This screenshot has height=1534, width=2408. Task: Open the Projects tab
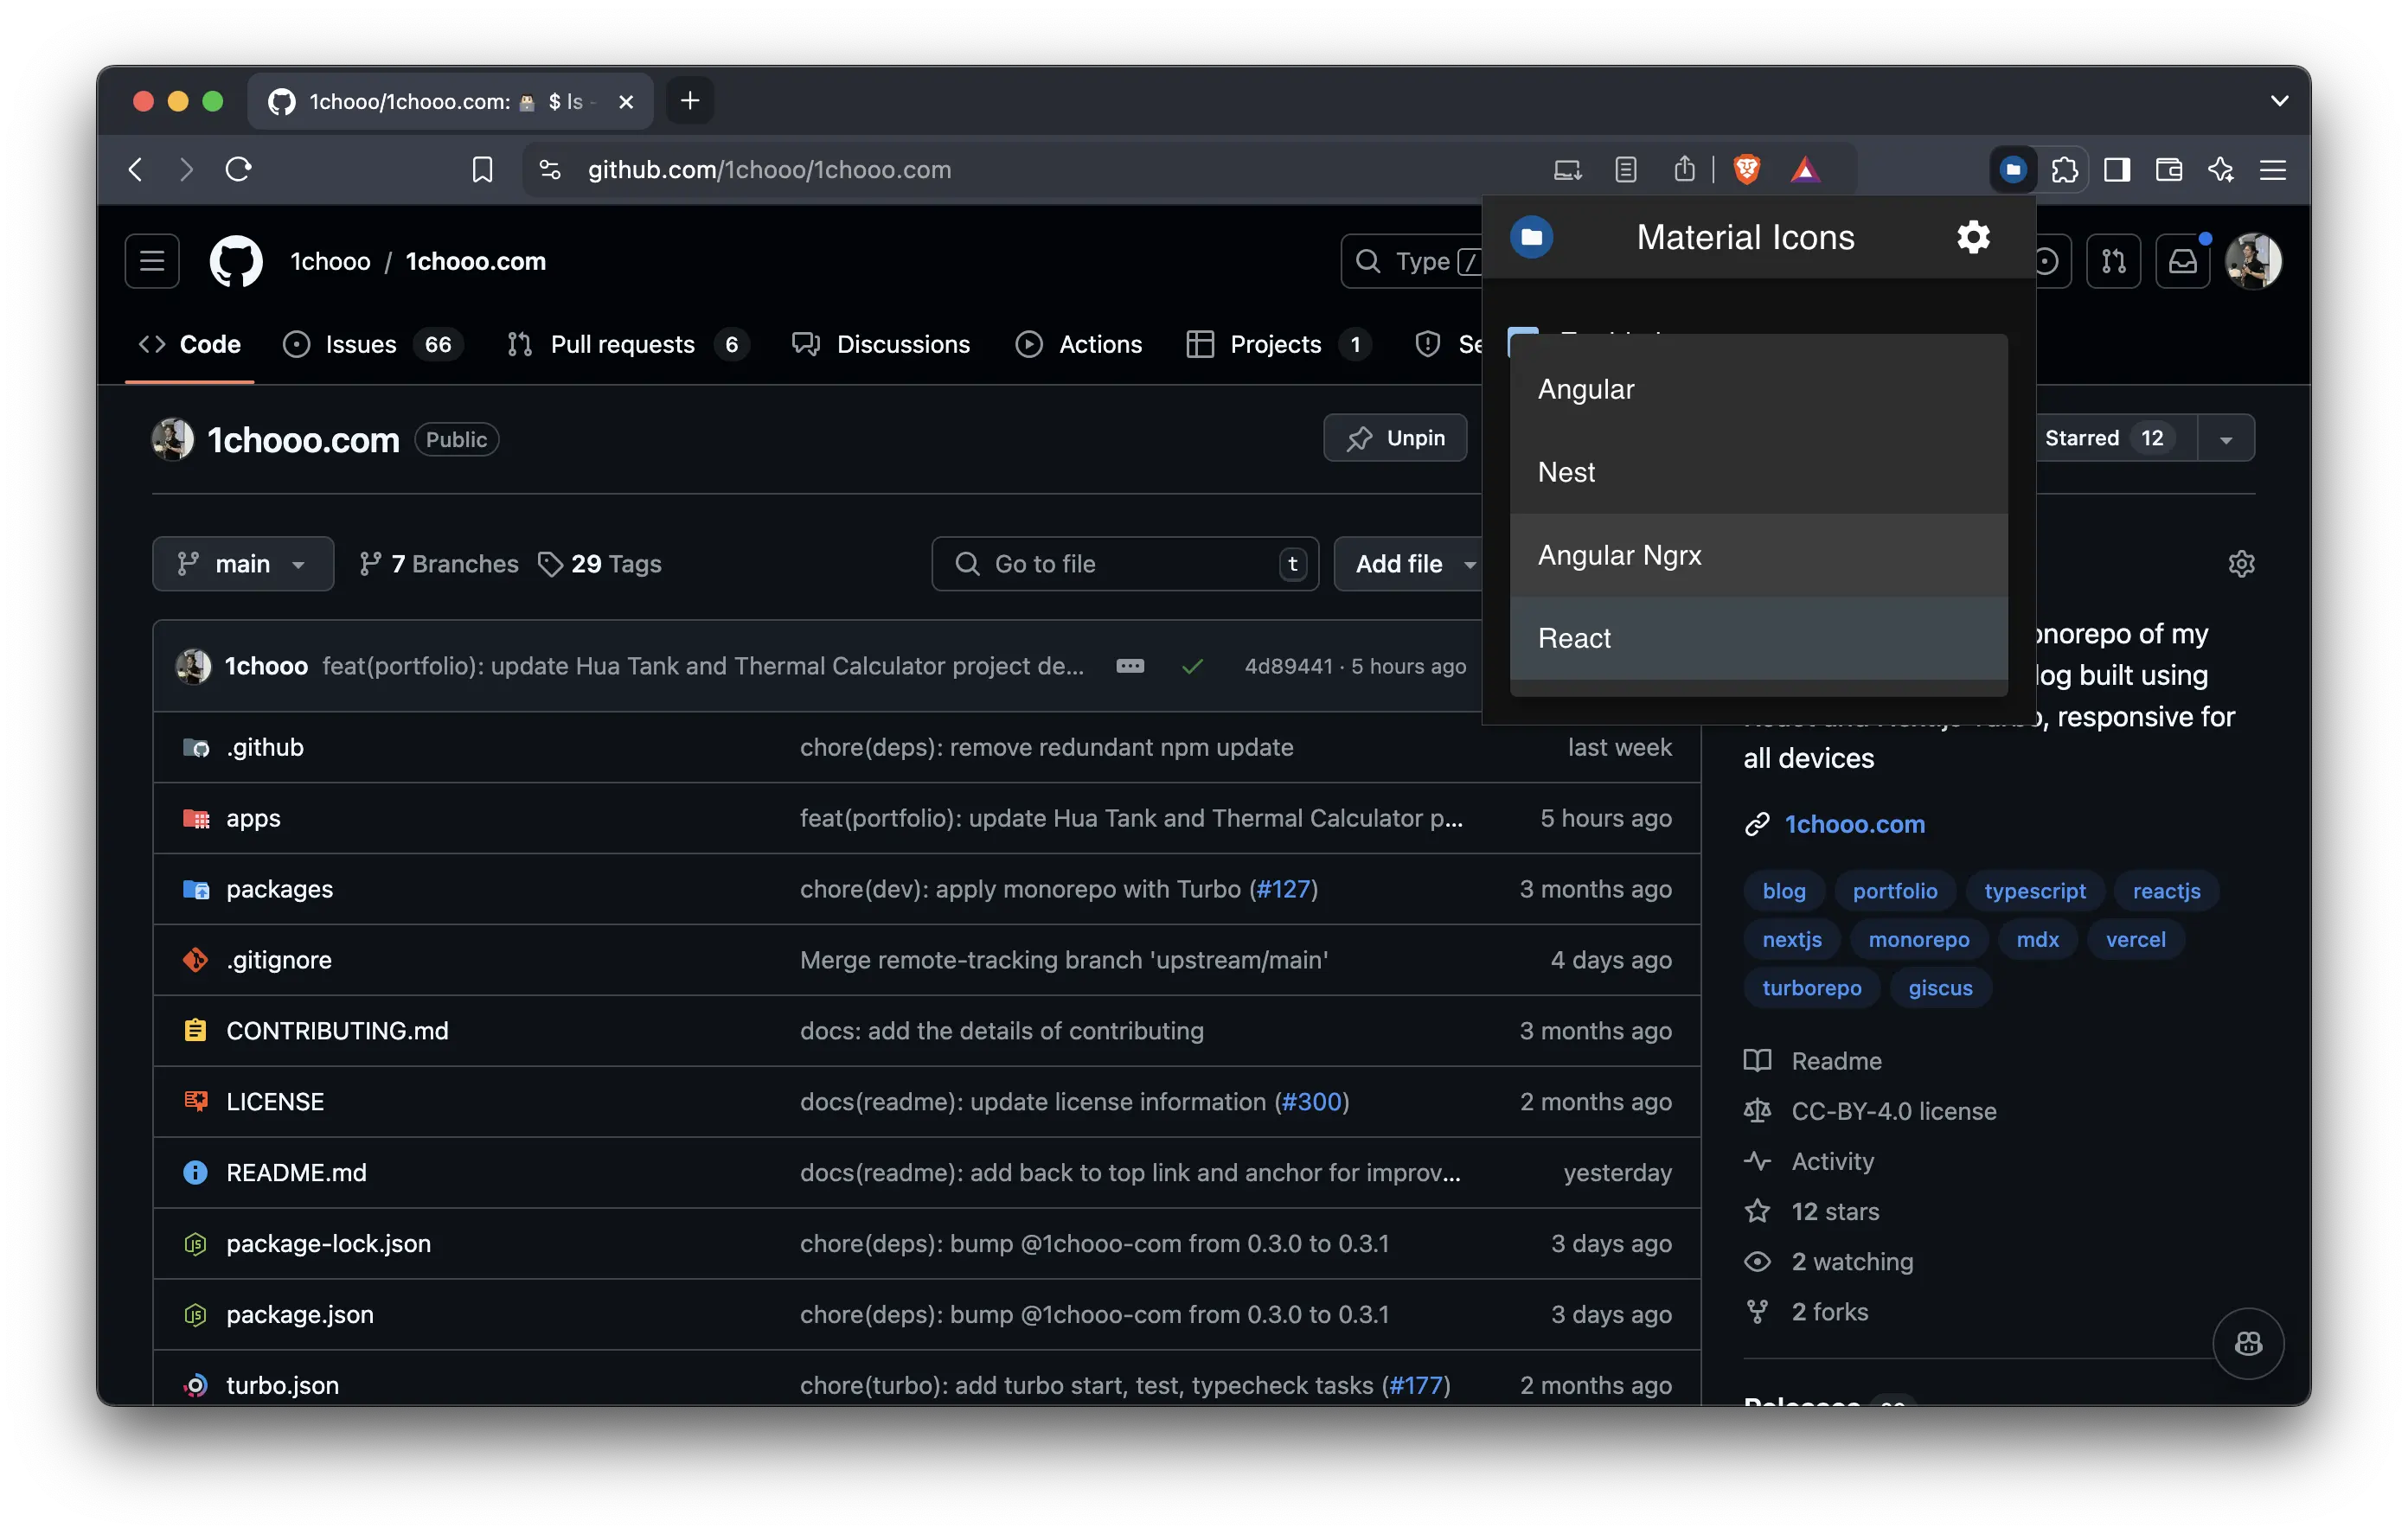coord(1278,344)
